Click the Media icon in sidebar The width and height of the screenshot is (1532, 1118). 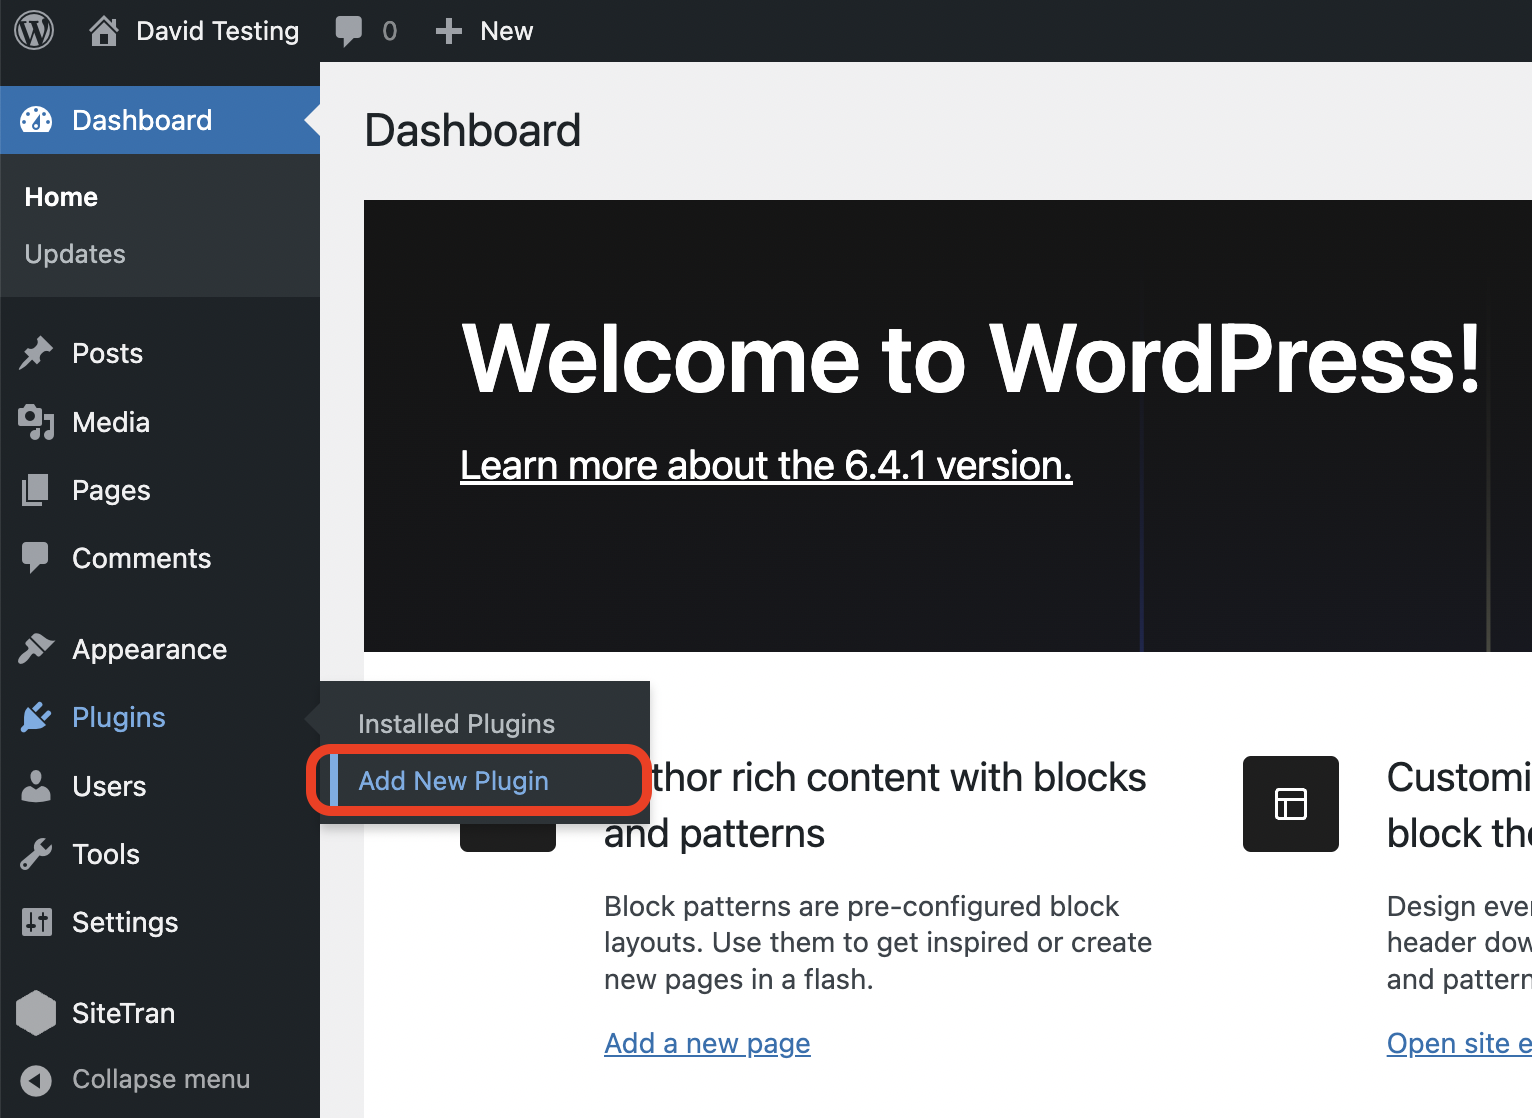36,422
